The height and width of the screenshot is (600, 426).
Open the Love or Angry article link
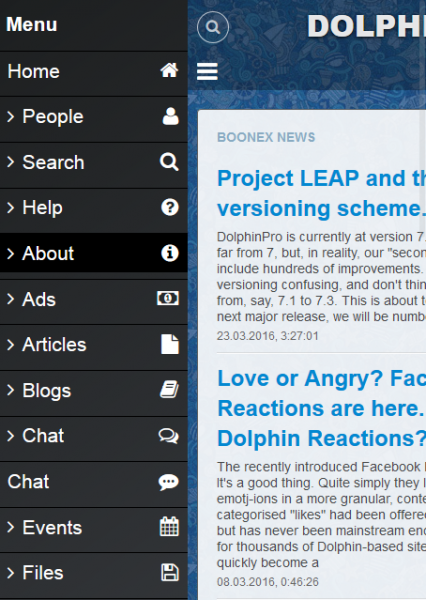(x=322, y=408)
